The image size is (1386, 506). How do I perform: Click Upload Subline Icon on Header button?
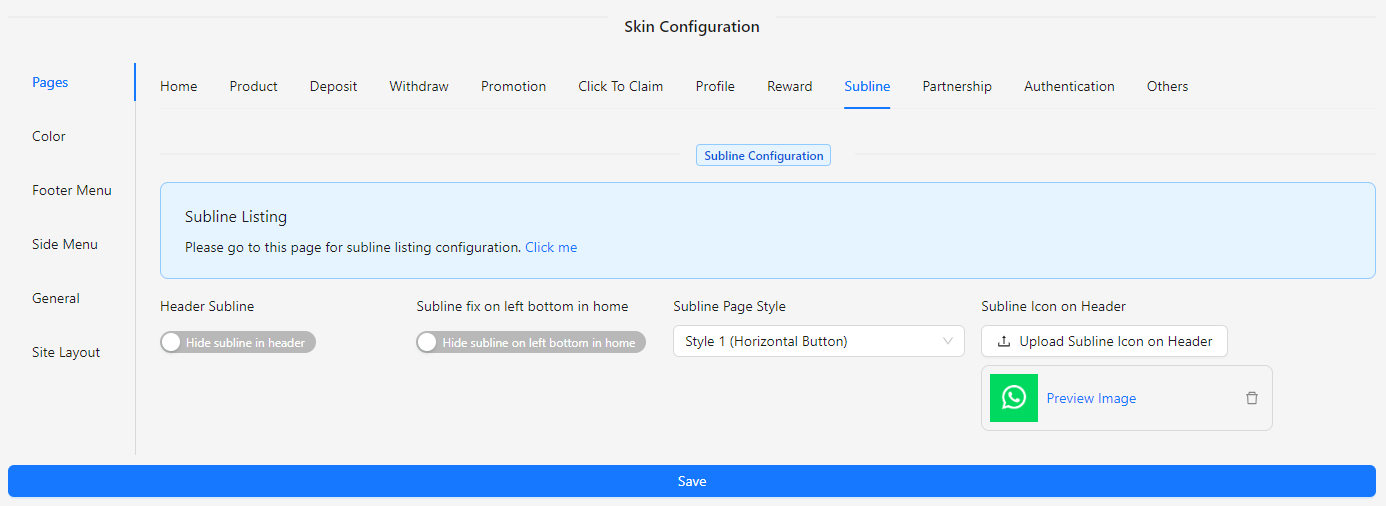1104,341
